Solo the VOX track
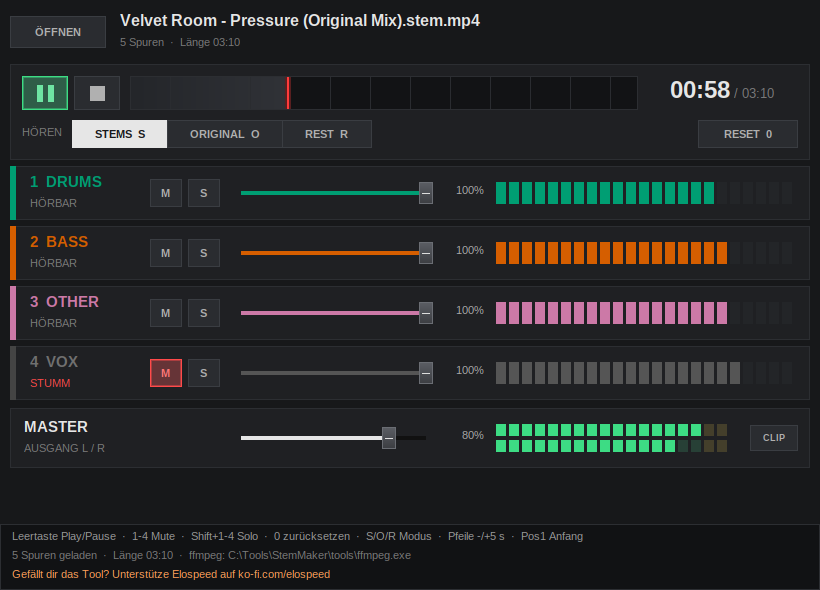The width and height of the screenshot is (820, 590). [204, 373]
